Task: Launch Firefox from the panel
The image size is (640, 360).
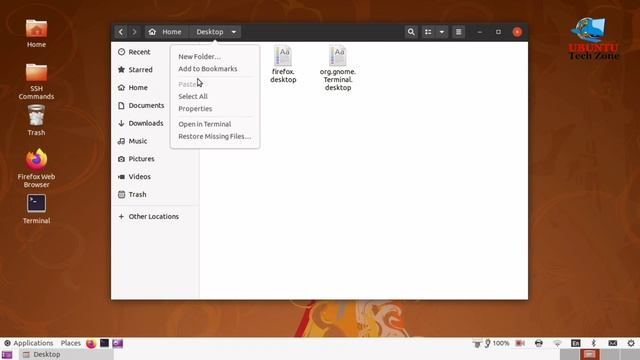Action: pyautogui.click(x=91, y=343)
